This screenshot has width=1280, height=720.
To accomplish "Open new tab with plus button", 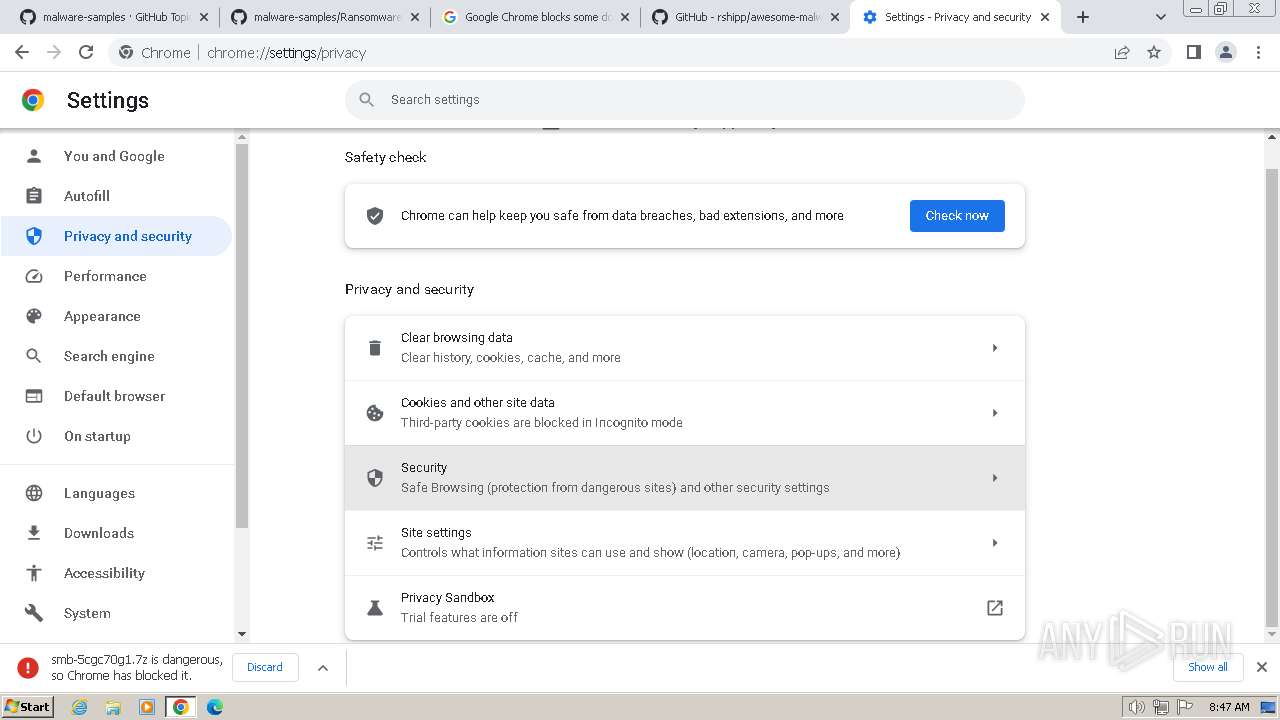I will pos(1082,17).
